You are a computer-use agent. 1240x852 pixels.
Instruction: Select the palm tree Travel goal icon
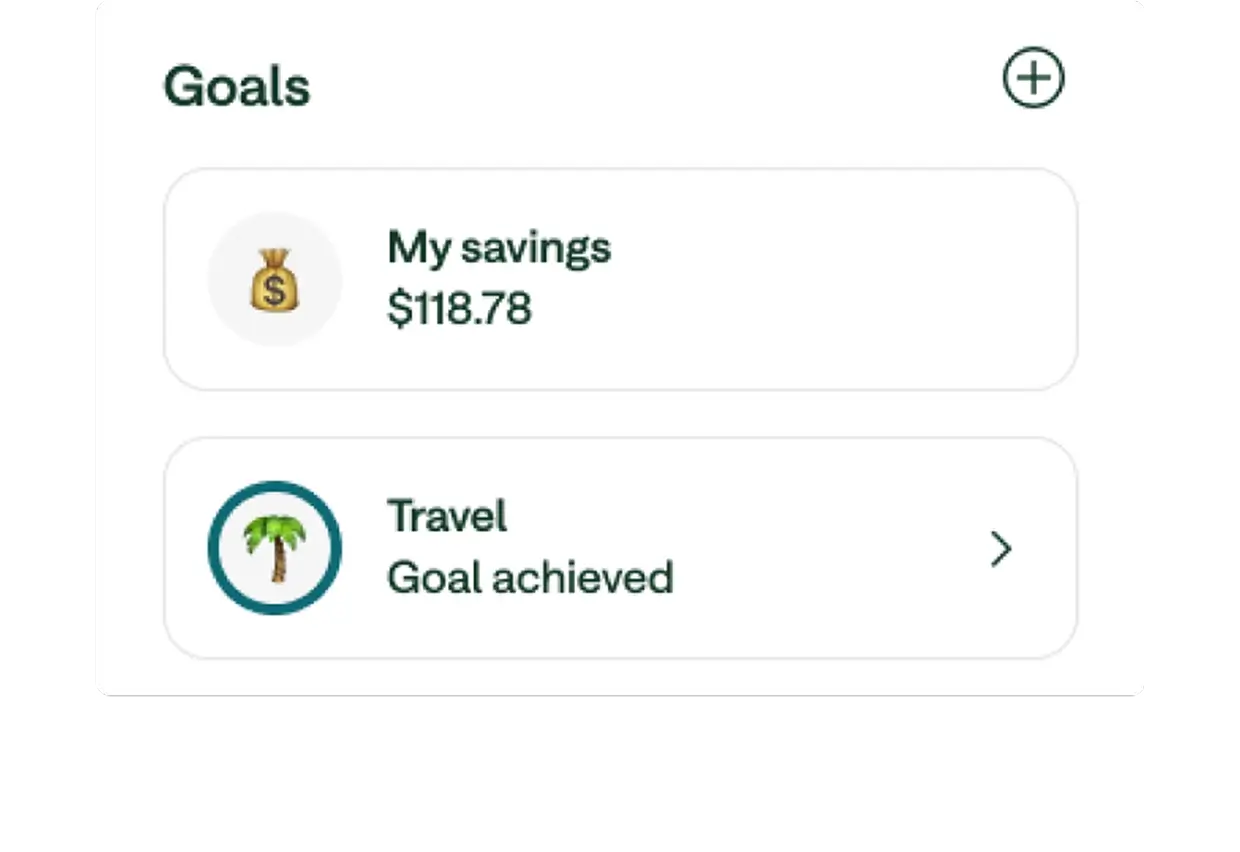click(275, 547)
